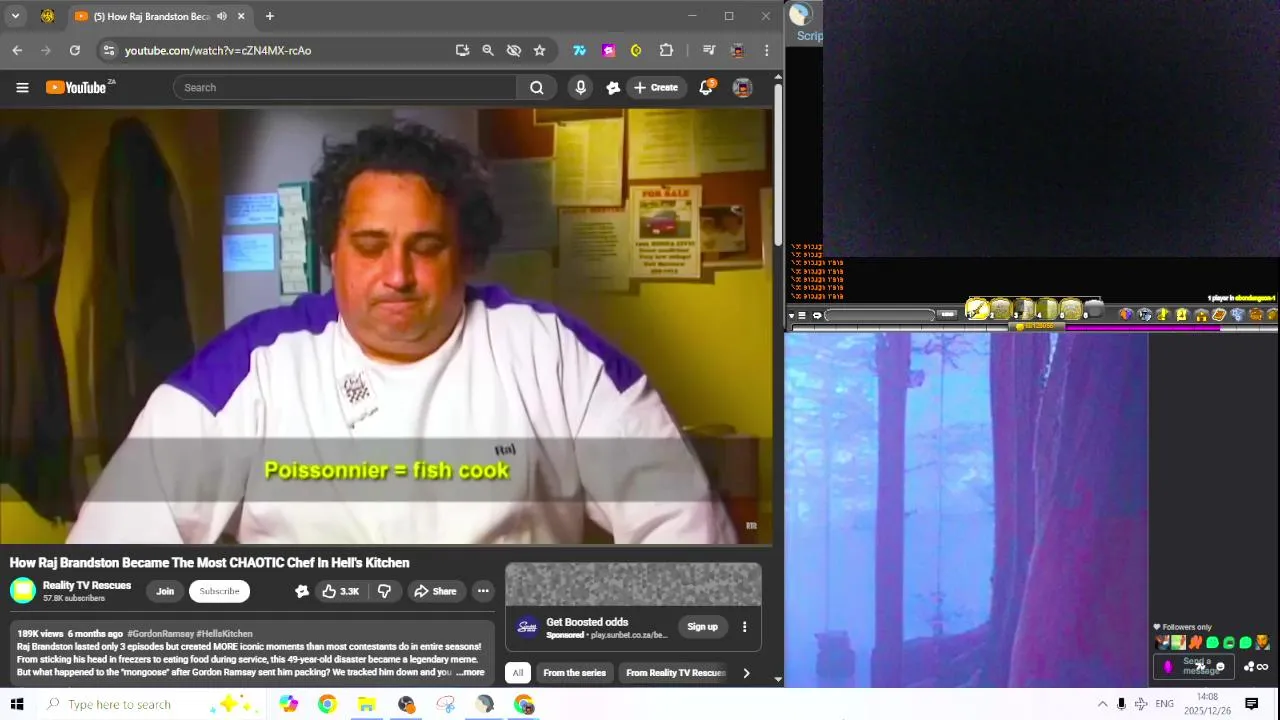Like the video with 3.3K thumbs up
Screen dimensions: 1280x720
340,591
